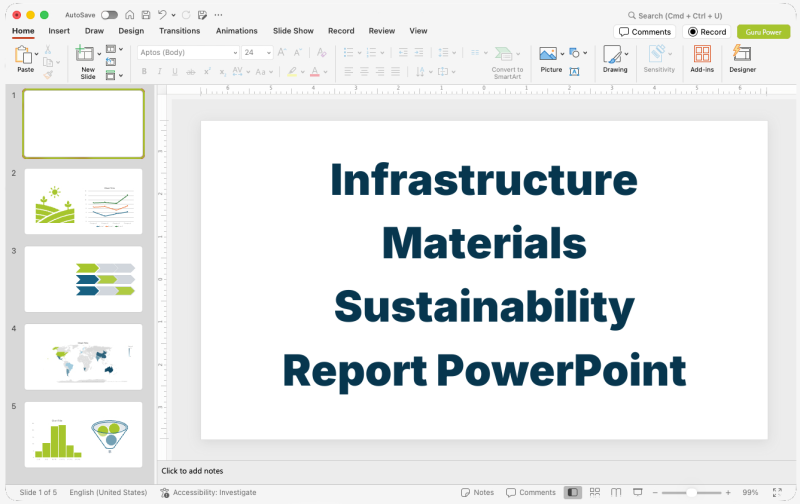
Task: Select slide 2 thumbnail with farm graphic
Action: (84, 201)
